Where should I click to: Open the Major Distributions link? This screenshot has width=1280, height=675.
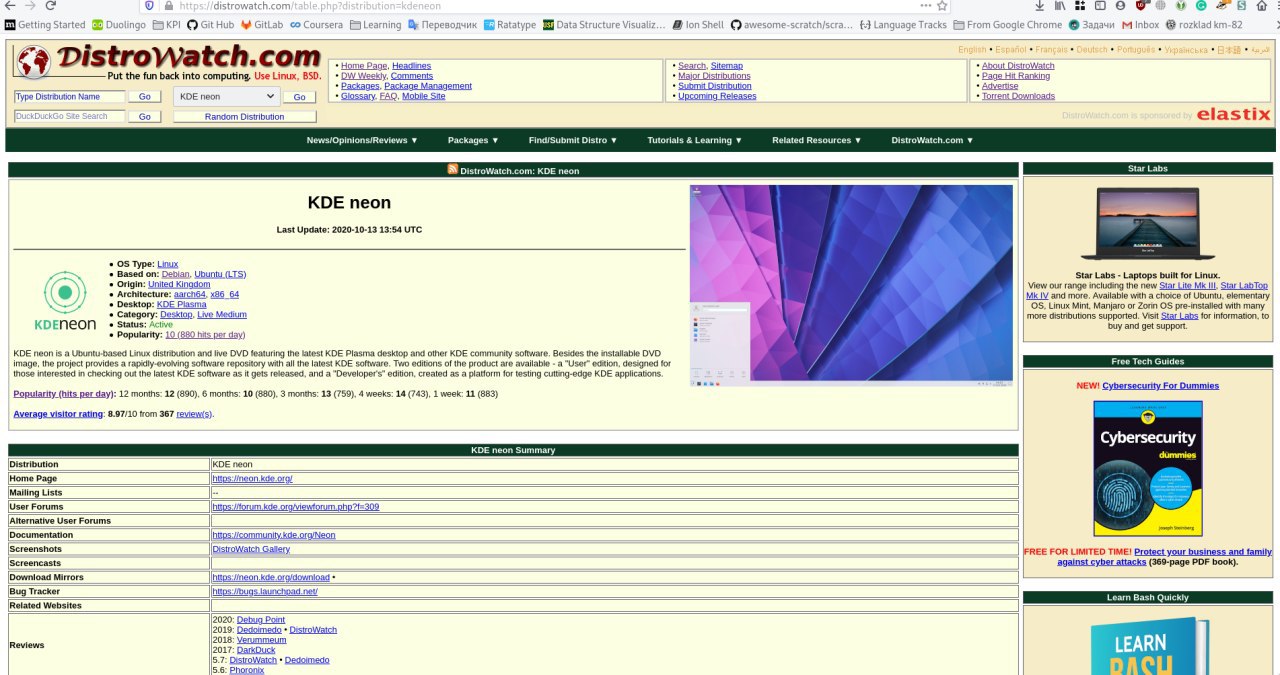714,76
